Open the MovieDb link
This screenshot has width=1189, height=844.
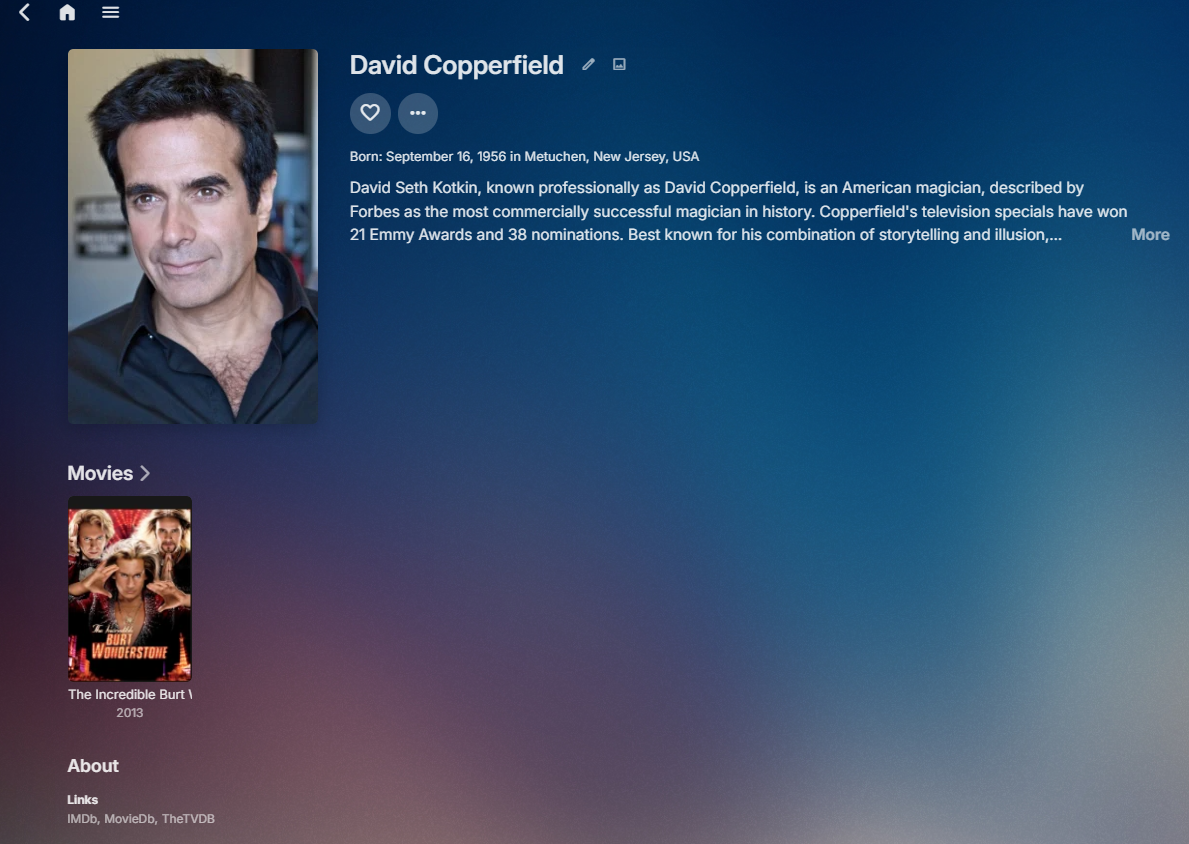point(130,819)
